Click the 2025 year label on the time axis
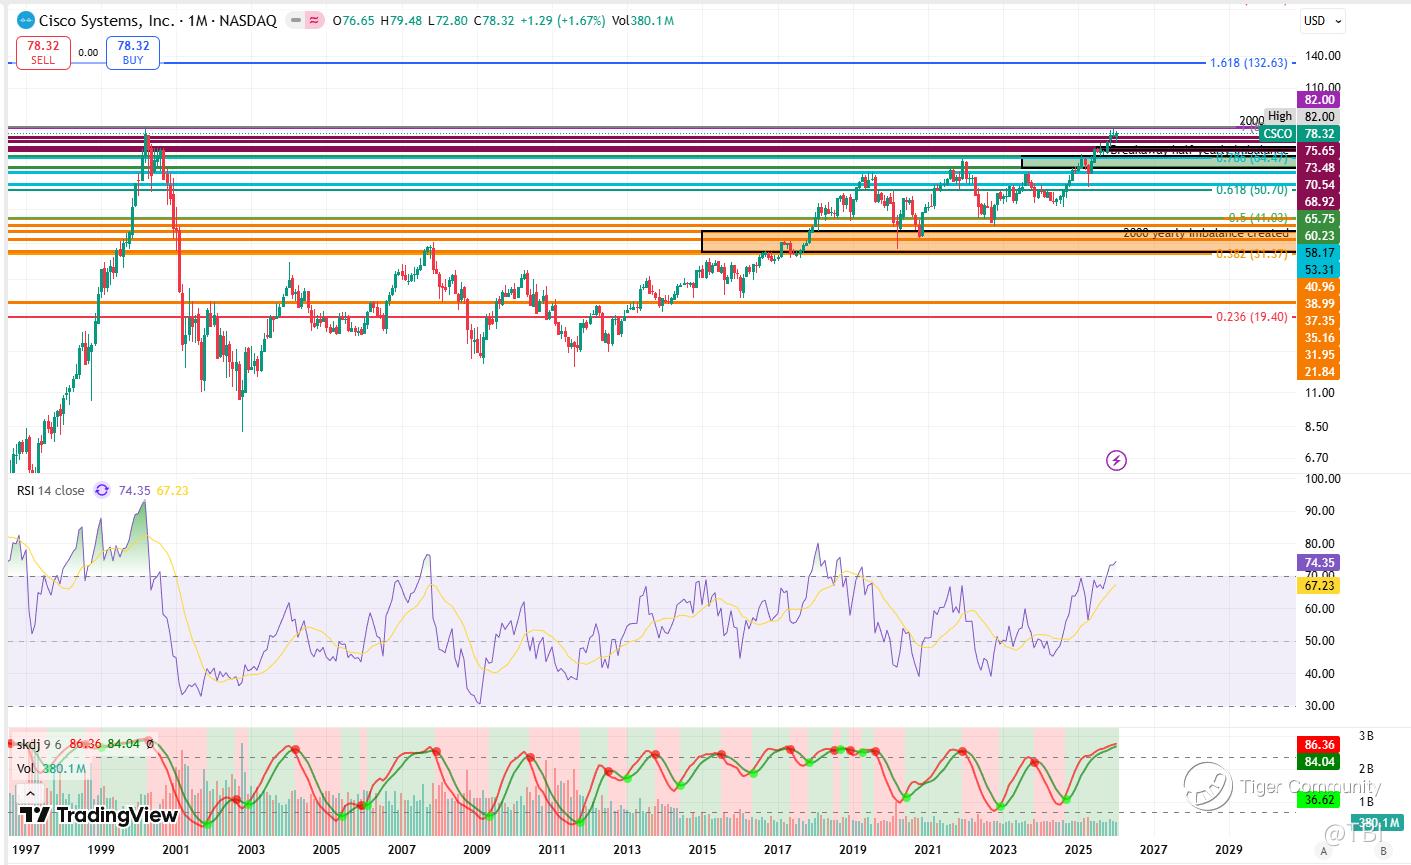The width and height of the screenshot is (1411, 865). pyautogui.click(x=1077, y=850)
